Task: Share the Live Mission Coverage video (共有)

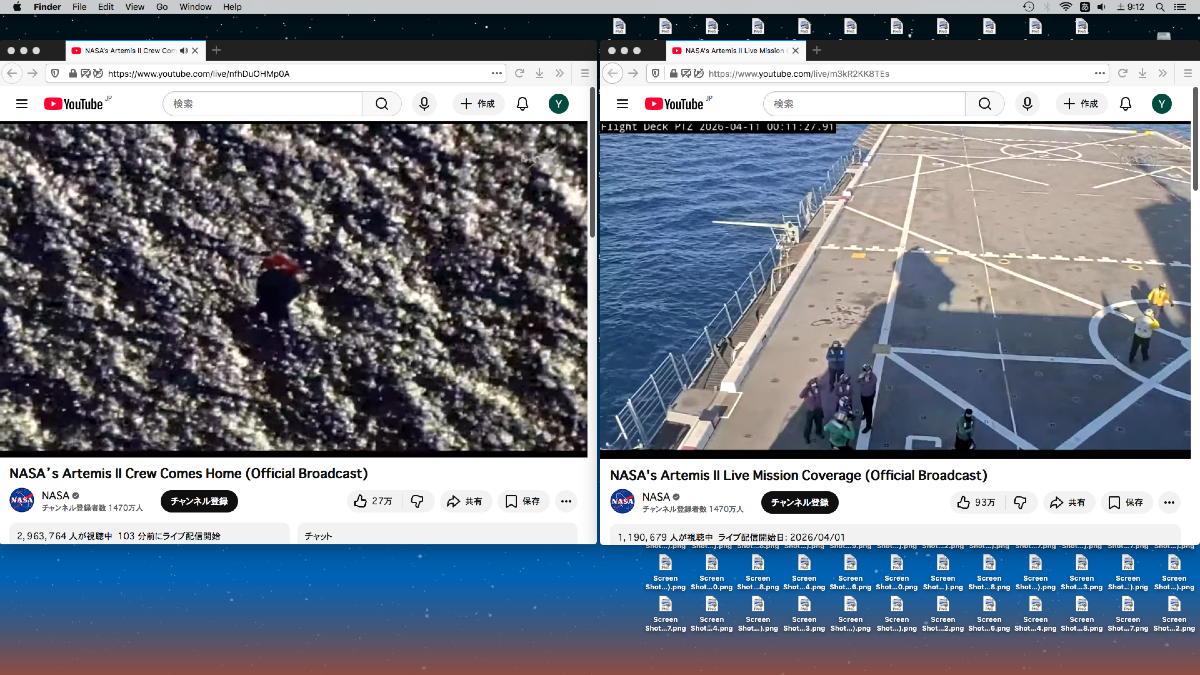Action: (x=1068, y=501)
